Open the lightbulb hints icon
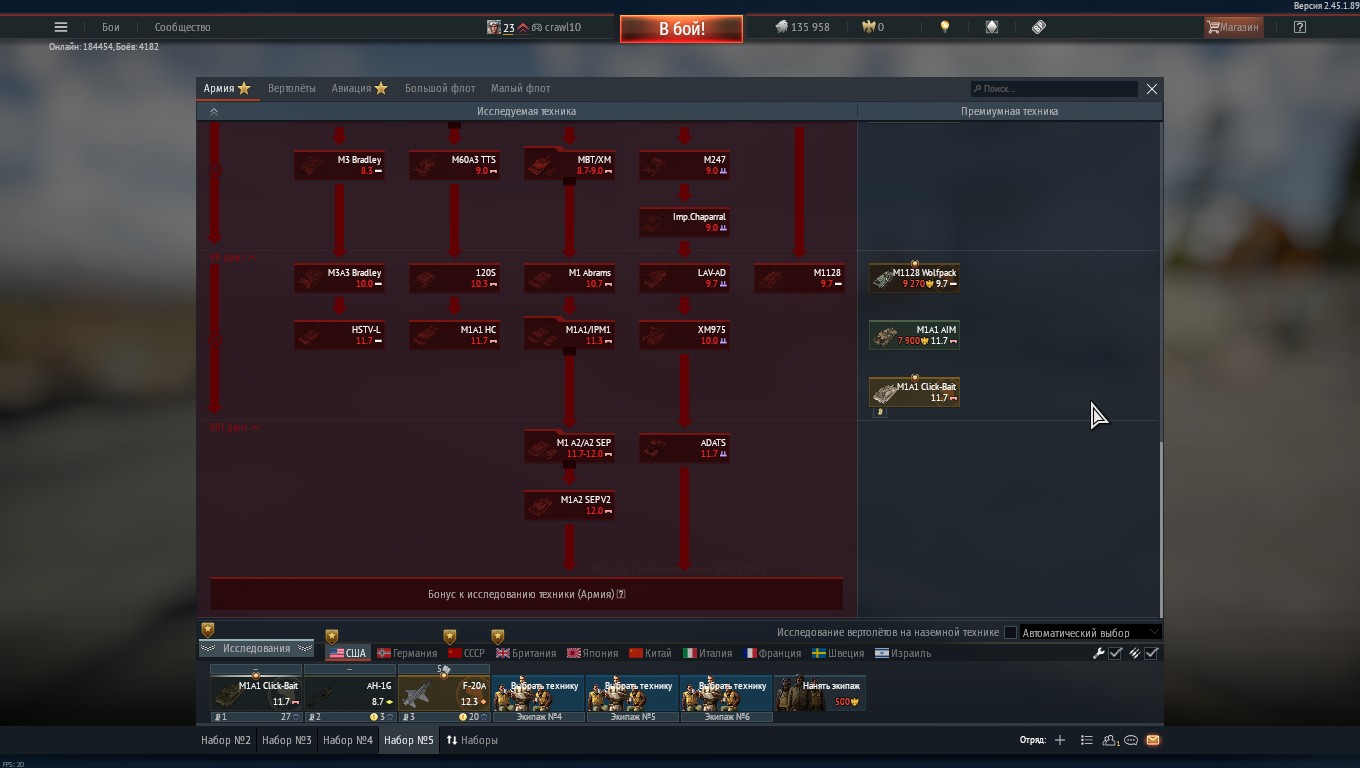Image resolution: width=1360 pixels, height=768 pixels. point(944,27)
